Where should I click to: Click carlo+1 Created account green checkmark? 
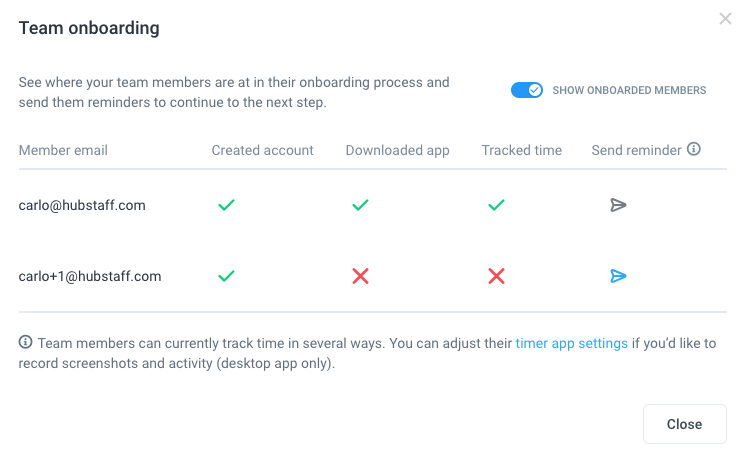click(226, 276)
